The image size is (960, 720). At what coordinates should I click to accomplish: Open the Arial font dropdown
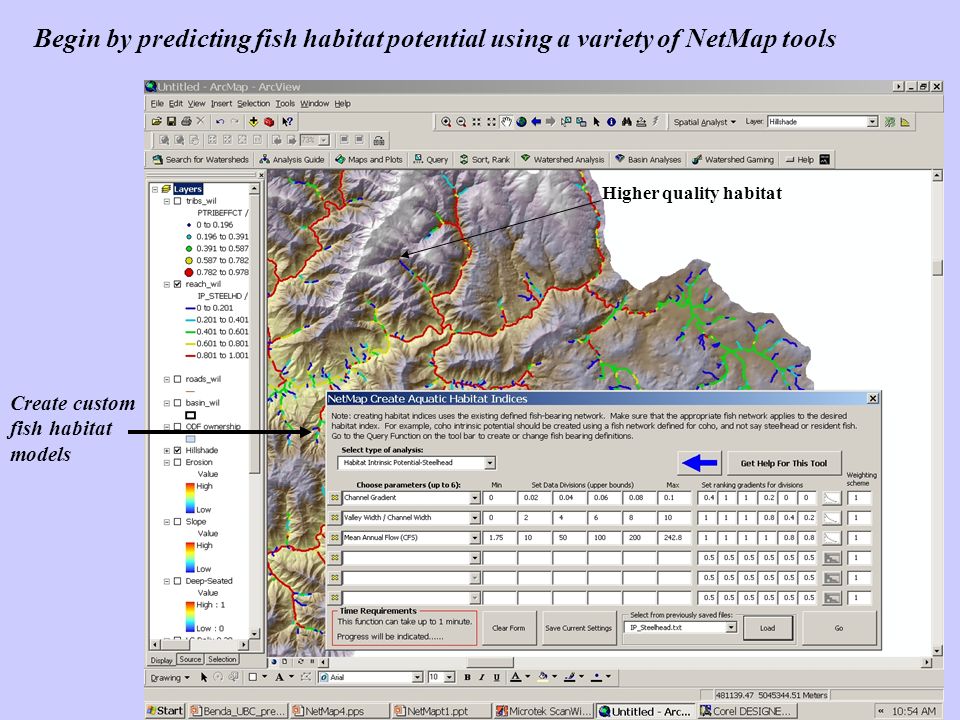418,677
